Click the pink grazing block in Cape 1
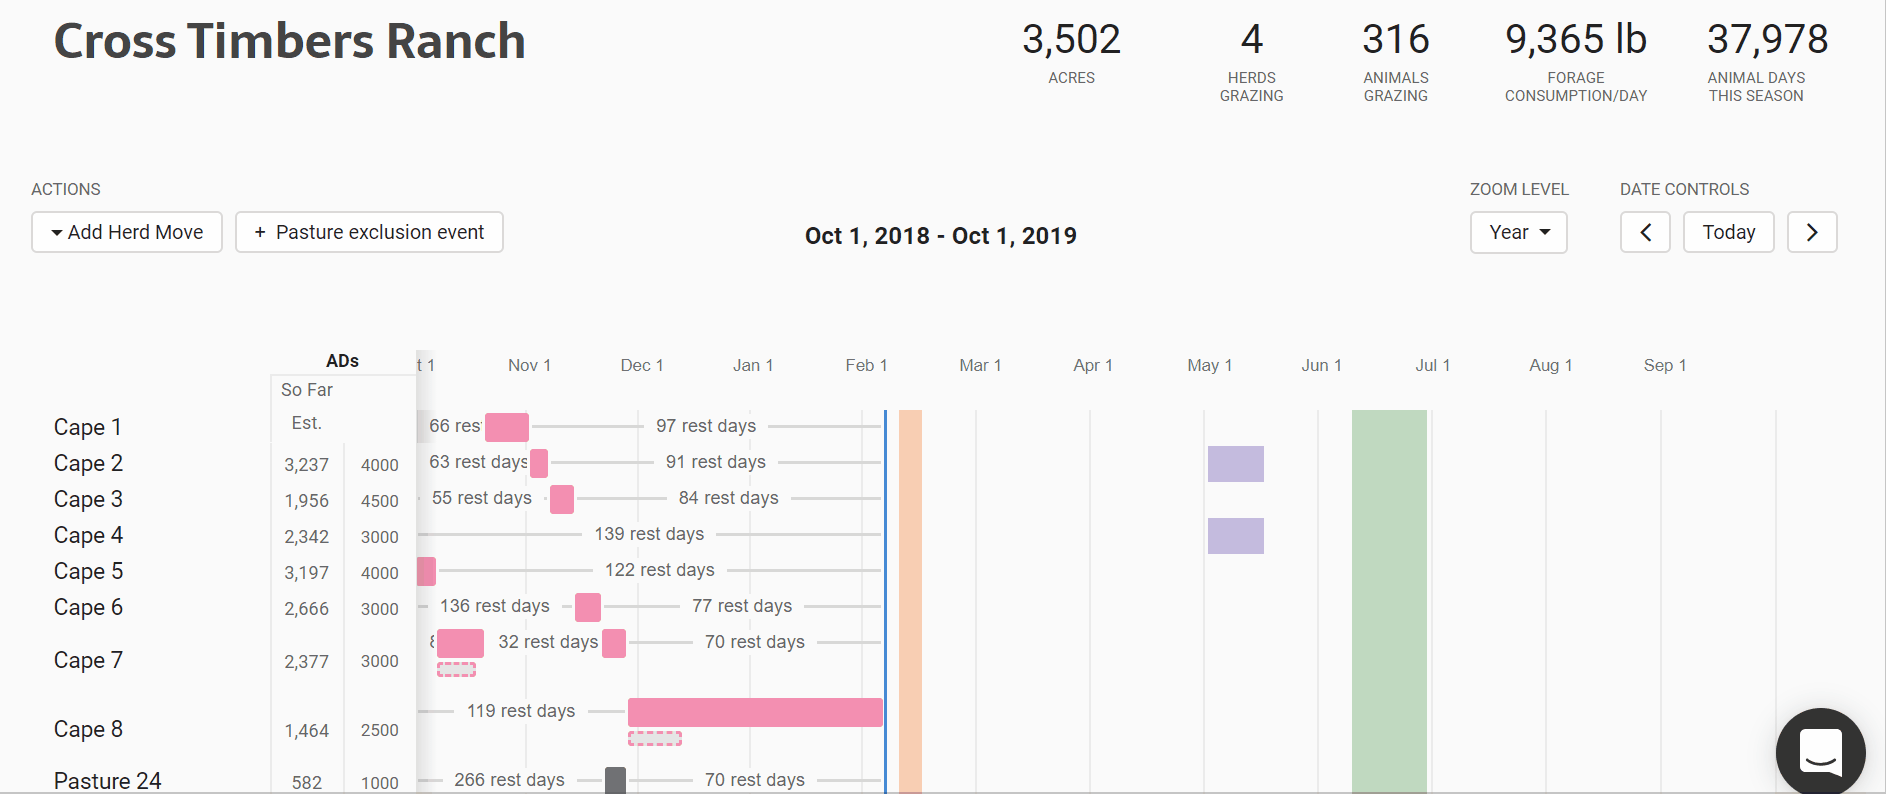 click(507, 427)
